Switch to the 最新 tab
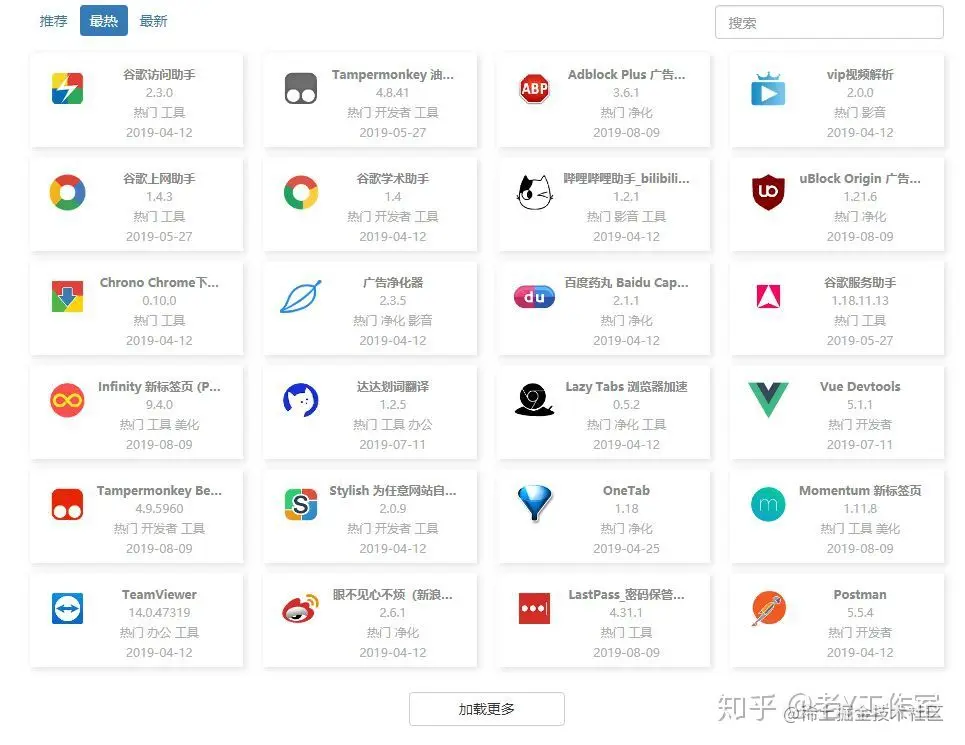This screenshot has width=965, height=745. tap(153, 21)
